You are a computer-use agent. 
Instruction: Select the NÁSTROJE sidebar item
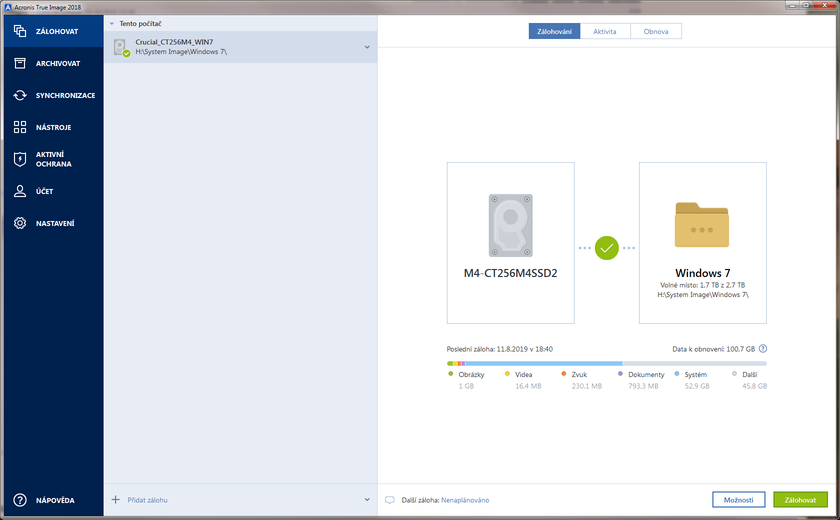[54, 127]
